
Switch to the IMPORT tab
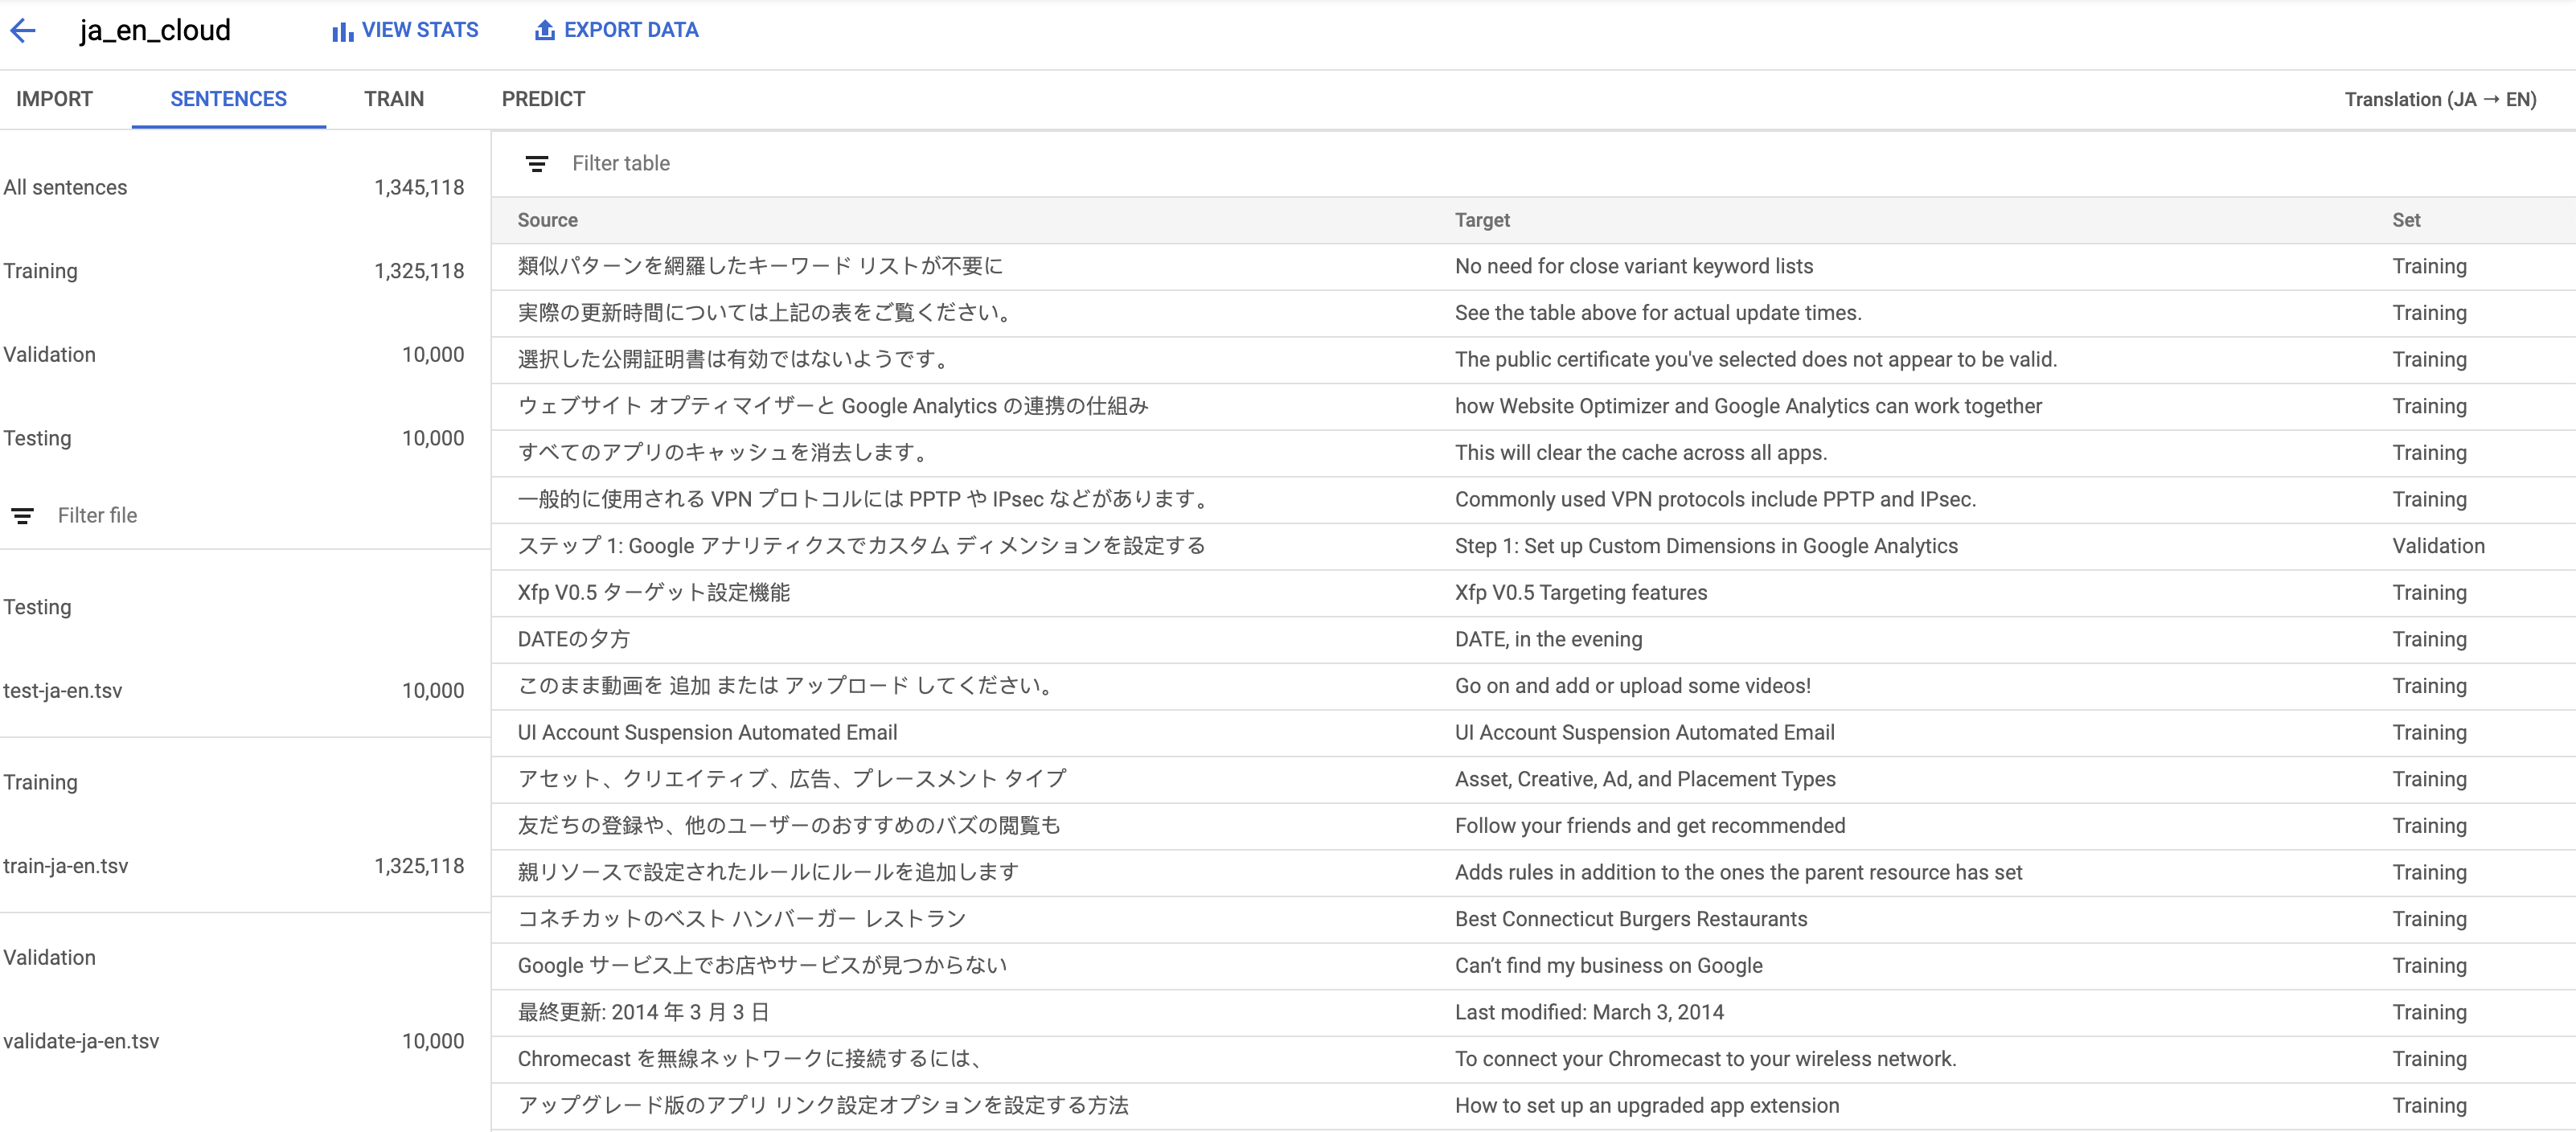(54, 98)
